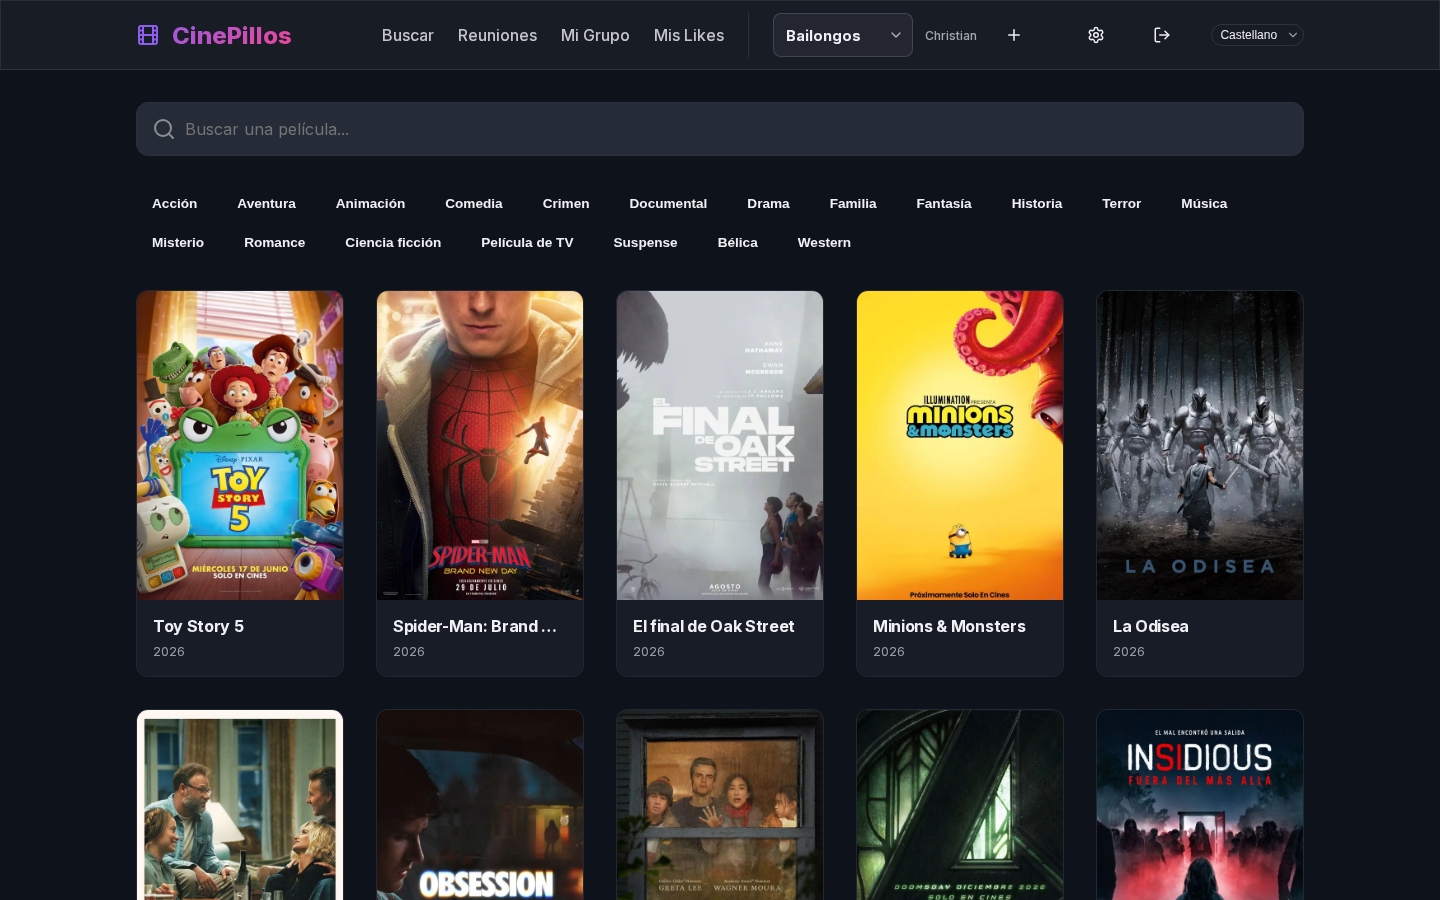Image resolution: width=1440 pixels, height=900 pixels.
Task: Open the Spider-Man: Brand New Day poster
Action: (x=480, y=446)
